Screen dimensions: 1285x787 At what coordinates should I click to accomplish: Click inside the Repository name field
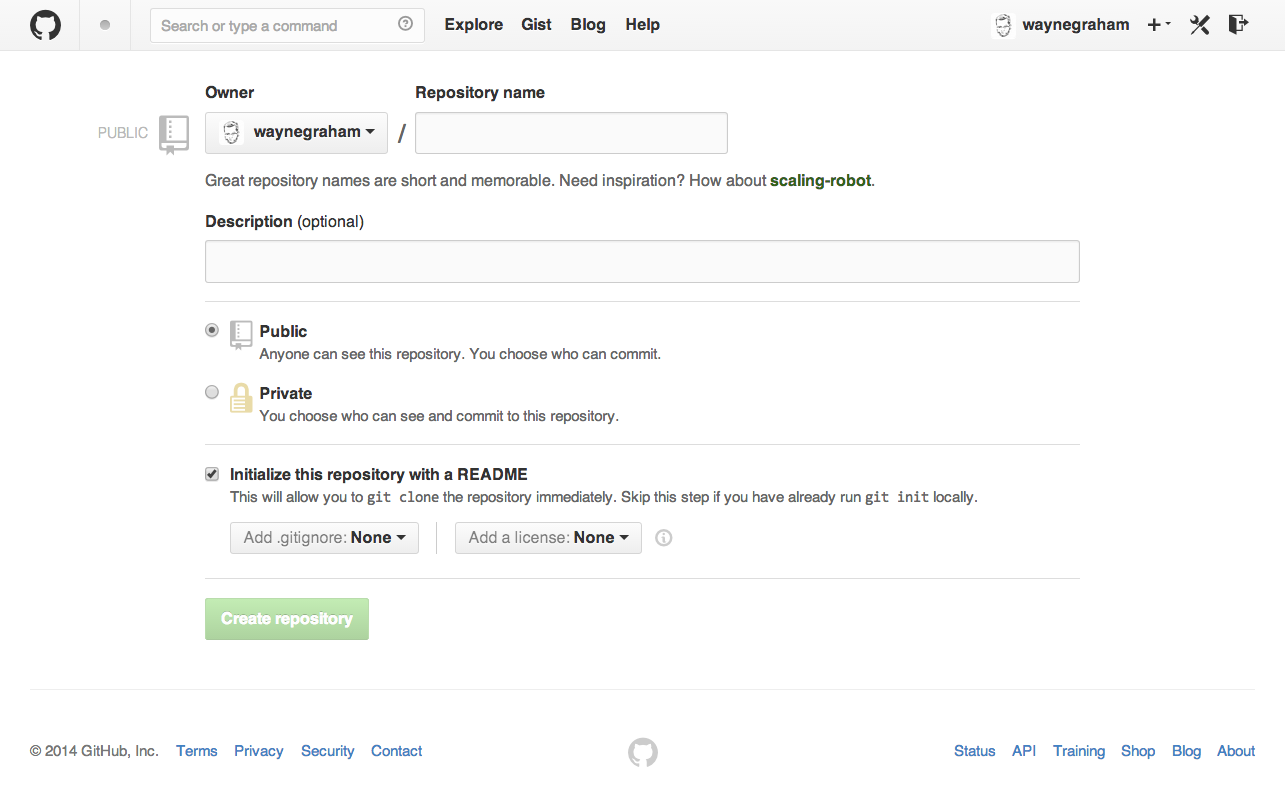(570, 132)
